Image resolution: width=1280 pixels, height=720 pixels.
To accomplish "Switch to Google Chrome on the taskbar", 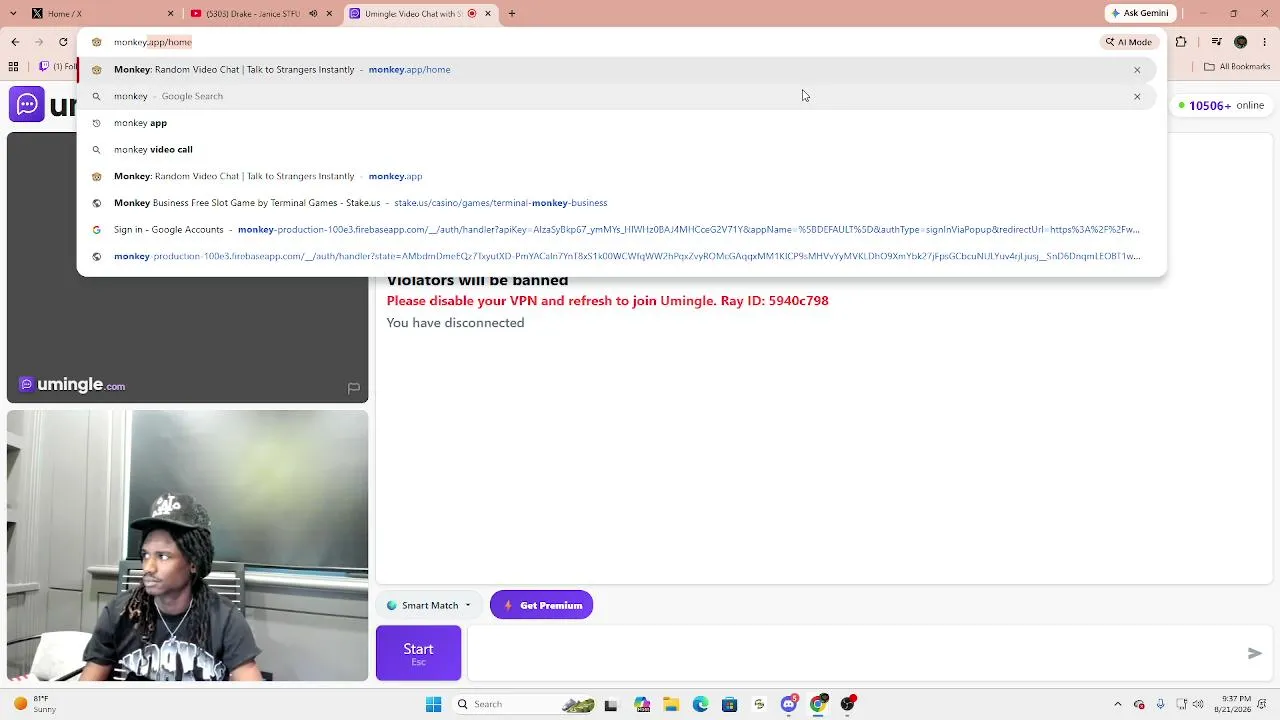I will click(x=818, y=704).
